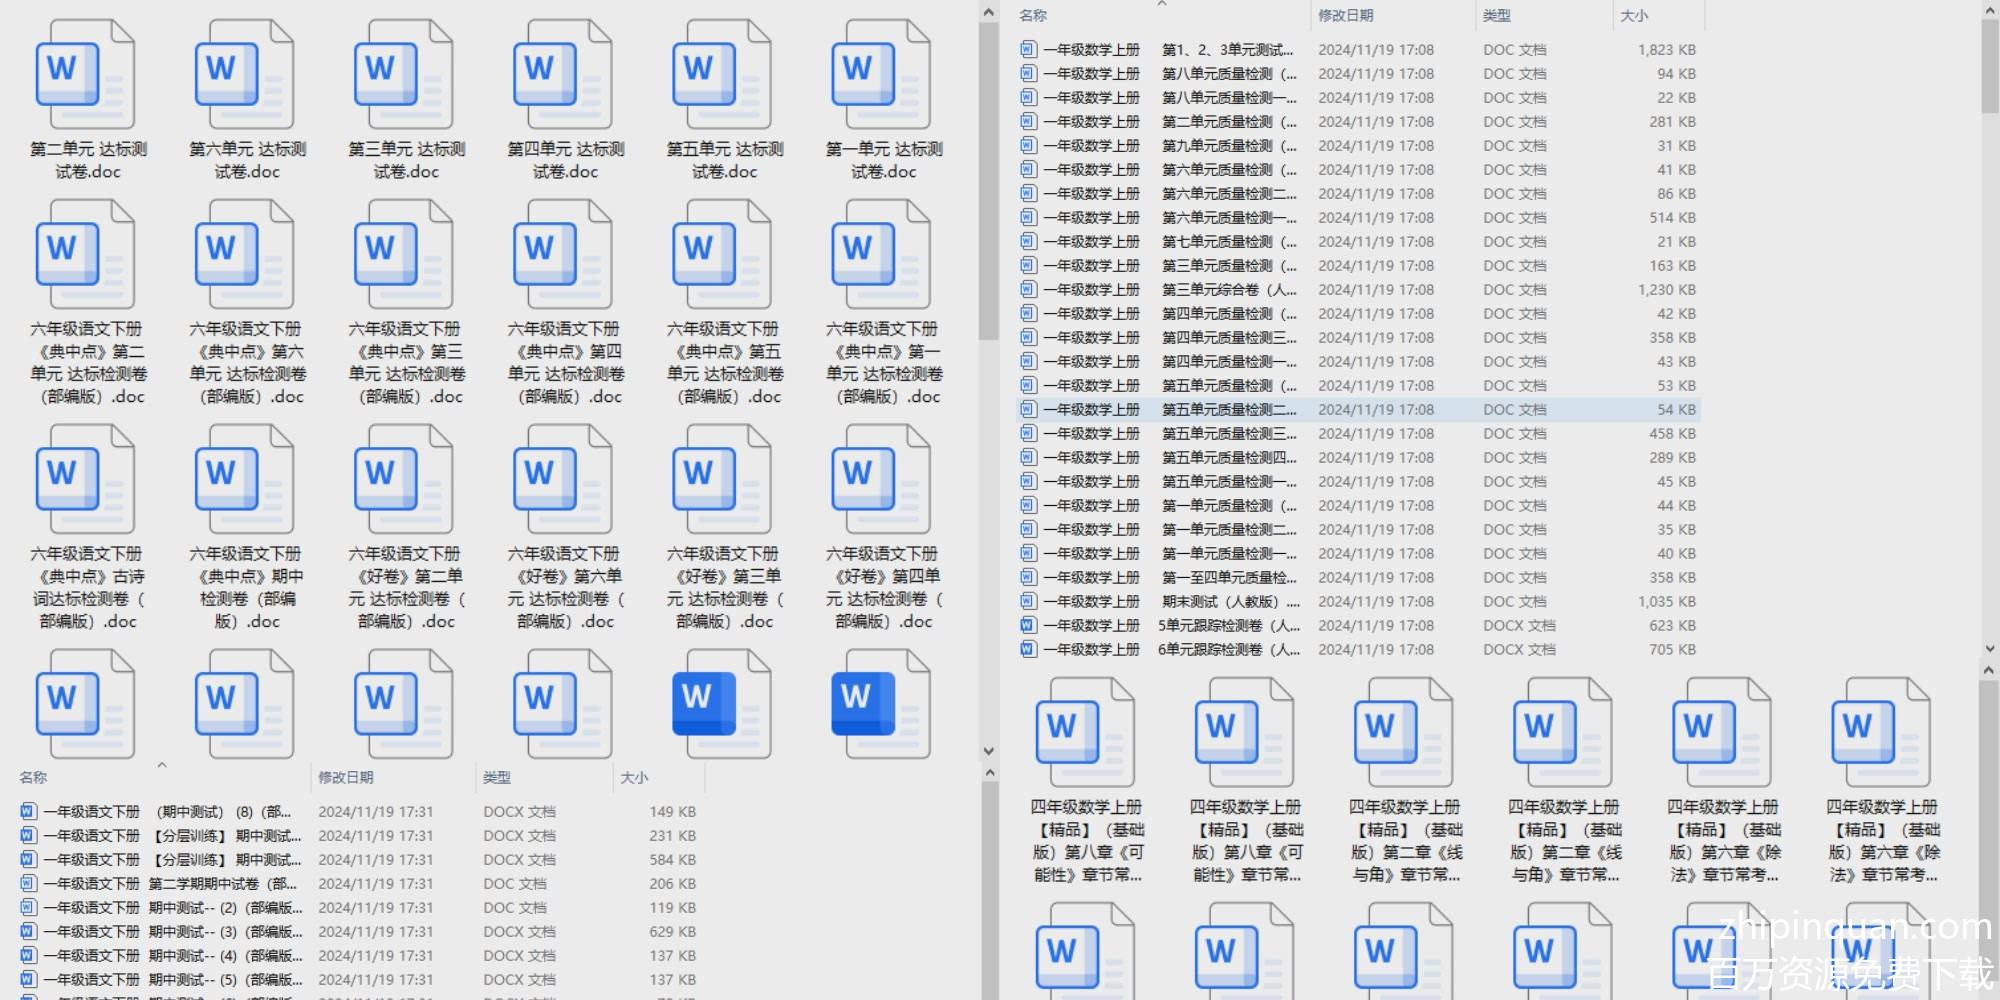Screen dimensions: 2000x1000
Task: Open 六年级语文下册《典中点》古诗词达标检测卷 document icon
Action: click(85, 480)
